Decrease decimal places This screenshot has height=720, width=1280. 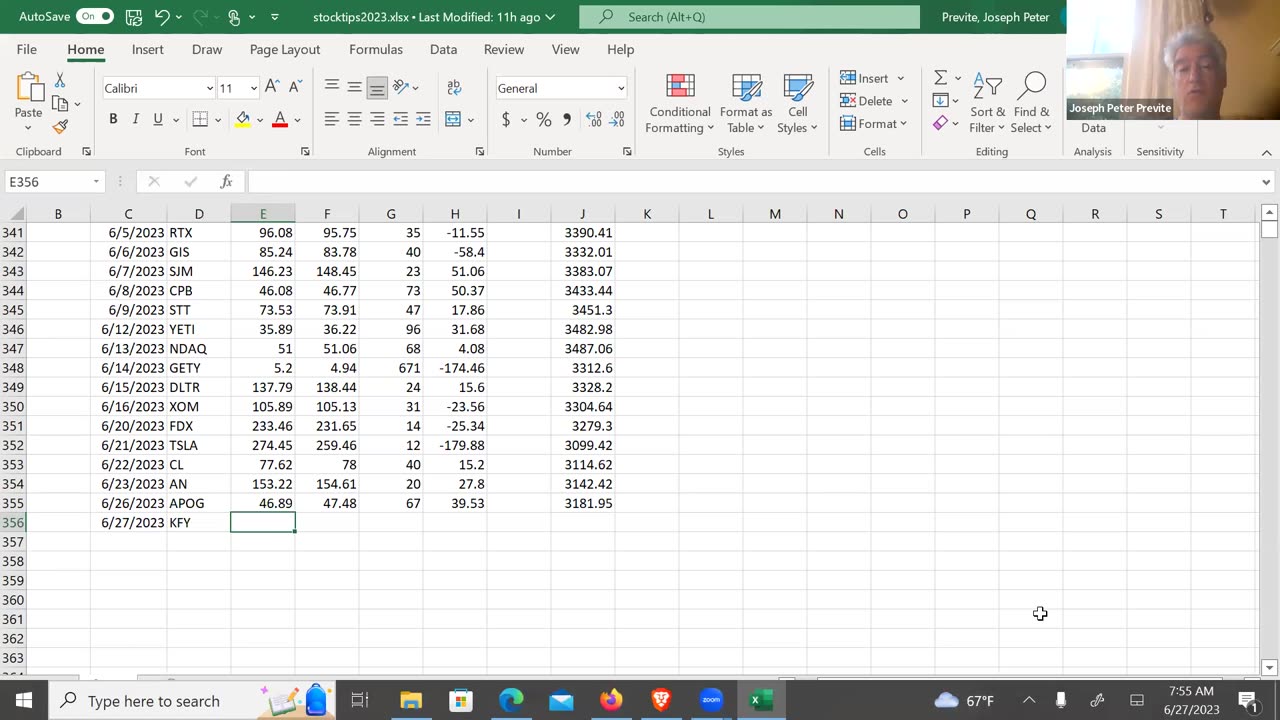[x=618, y=120]
